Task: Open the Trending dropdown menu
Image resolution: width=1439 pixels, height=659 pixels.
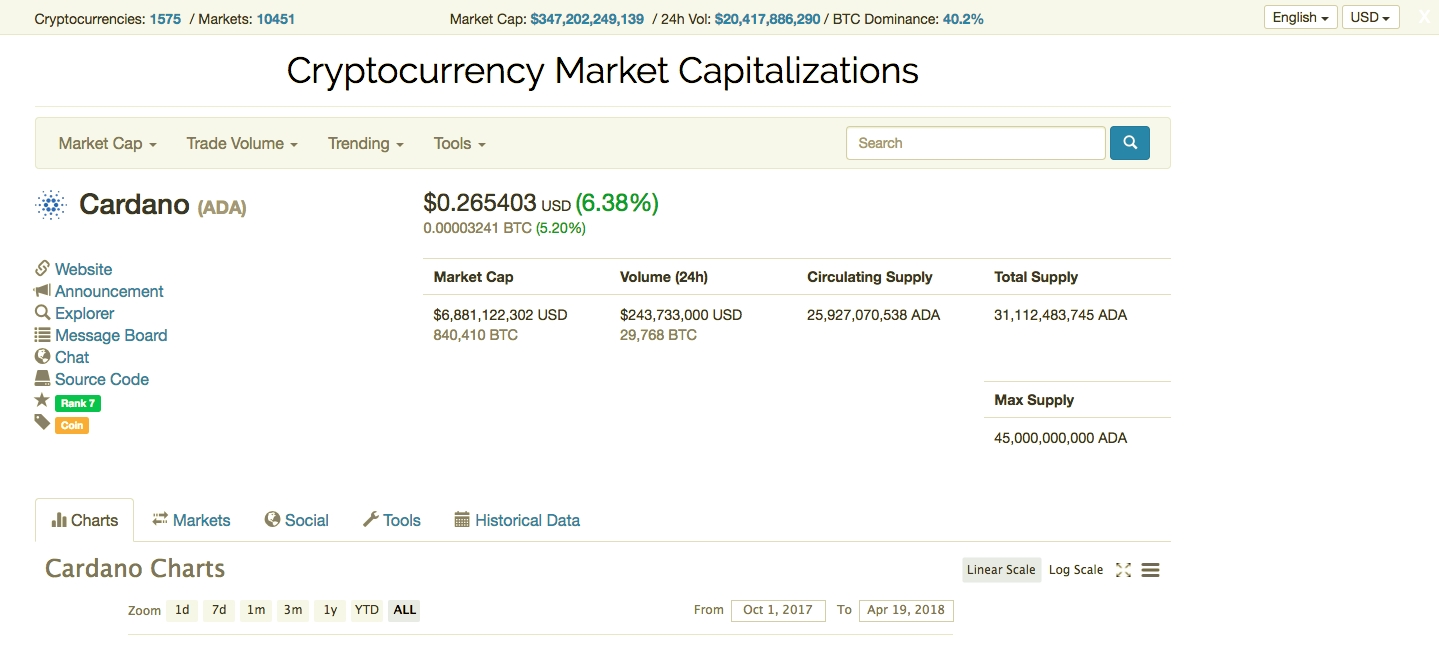Action: [366, 143]
